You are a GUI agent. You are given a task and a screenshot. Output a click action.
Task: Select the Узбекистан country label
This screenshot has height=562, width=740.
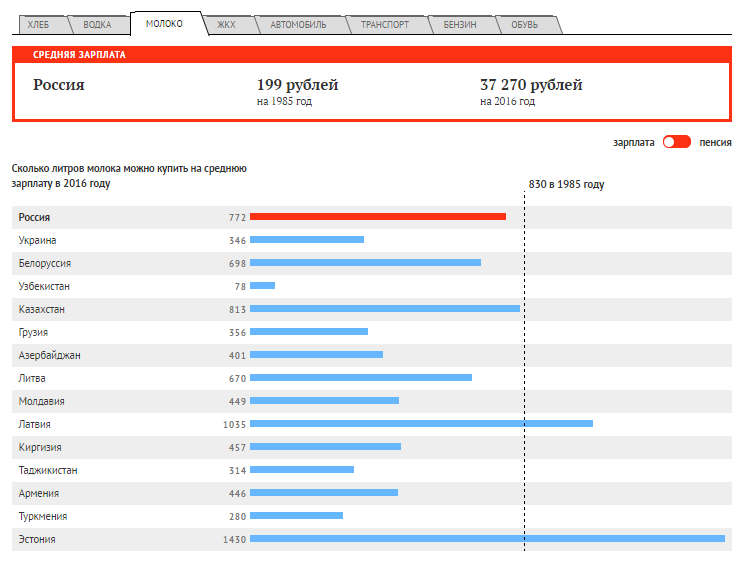[44, 286]
